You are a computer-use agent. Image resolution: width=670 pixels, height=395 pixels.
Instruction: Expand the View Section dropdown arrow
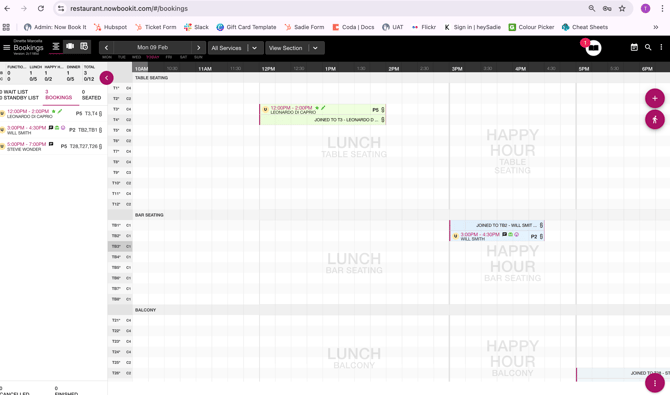(315, 48)
